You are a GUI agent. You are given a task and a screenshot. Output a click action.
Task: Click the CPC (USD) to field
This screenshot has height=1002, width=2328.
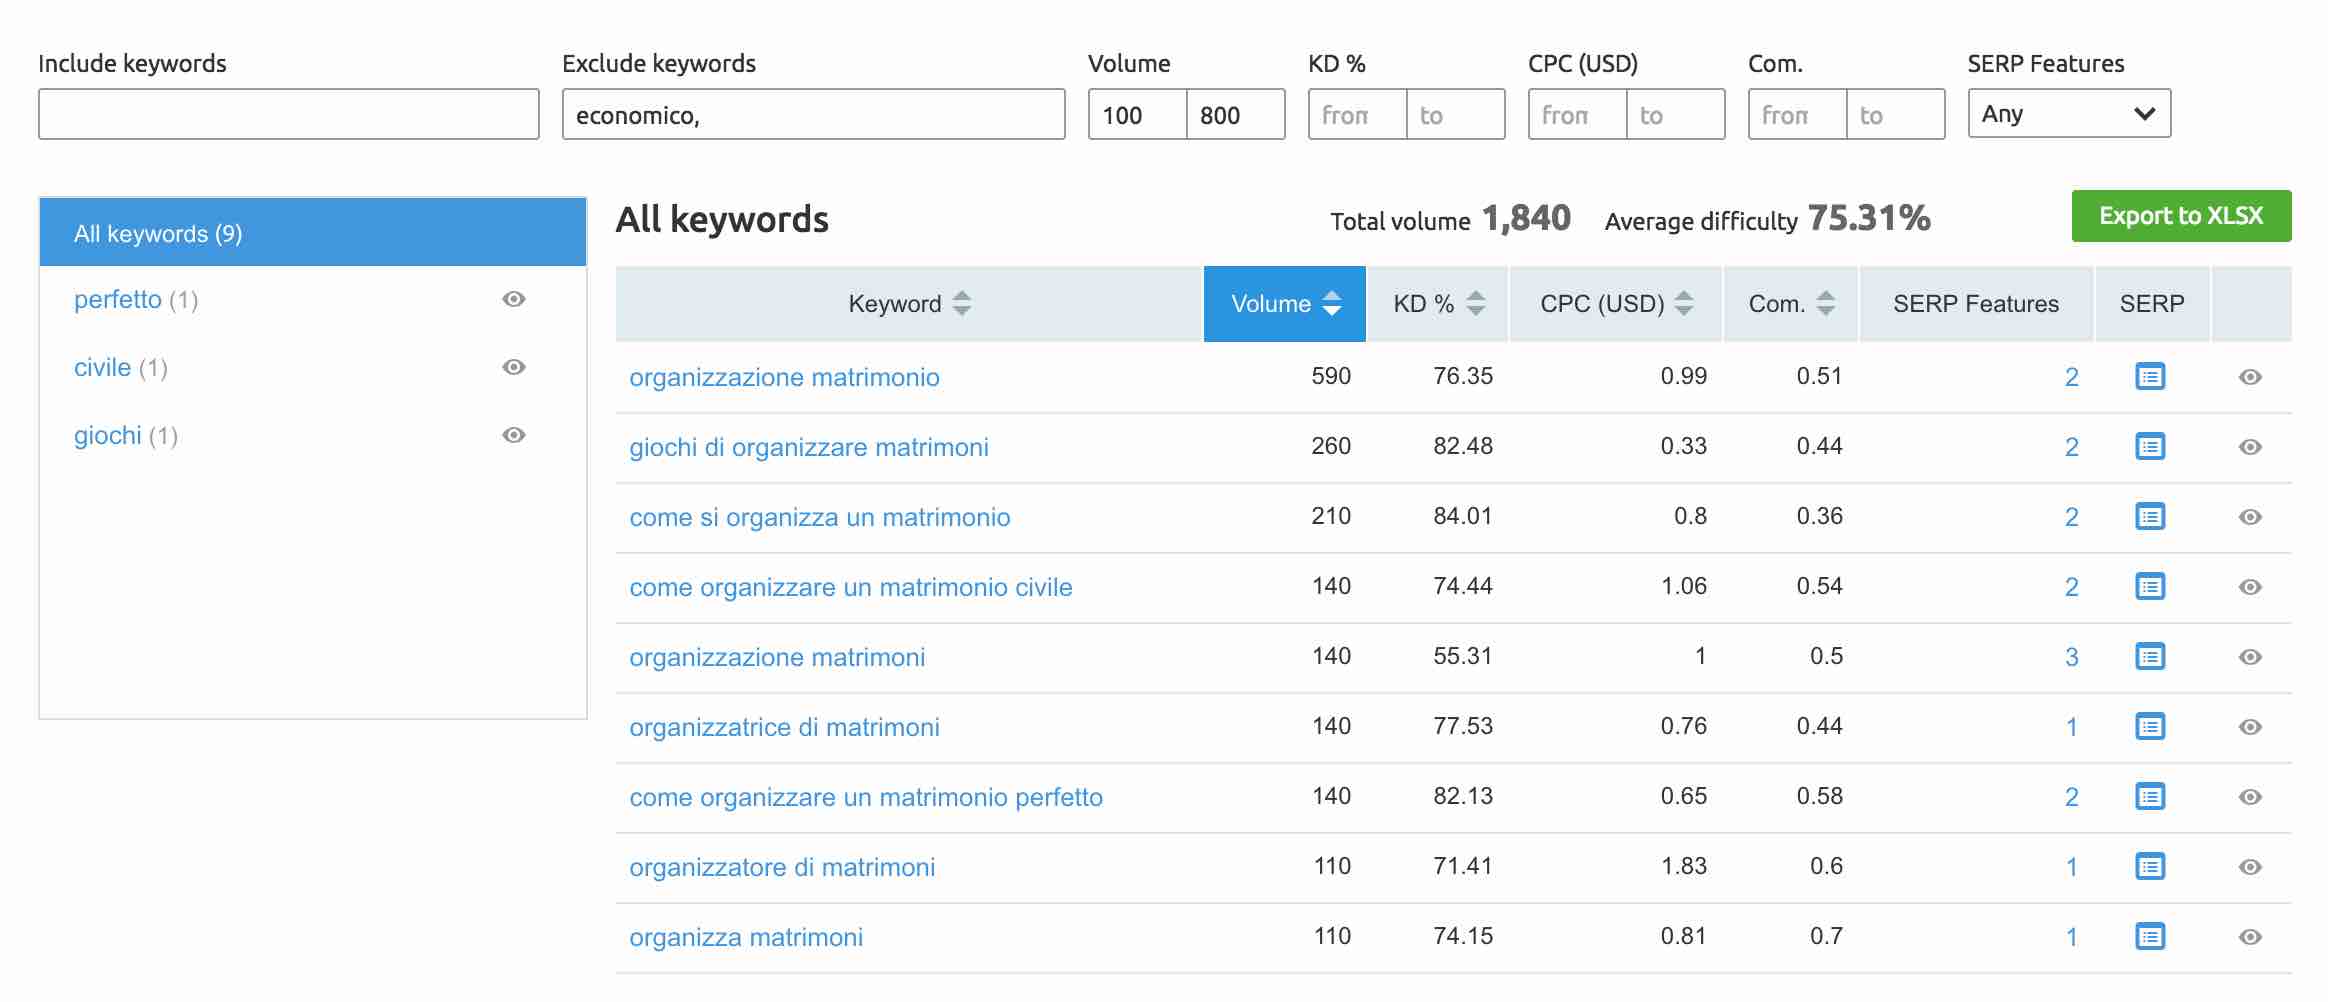pyautogui.click(x=1676, y=114)
